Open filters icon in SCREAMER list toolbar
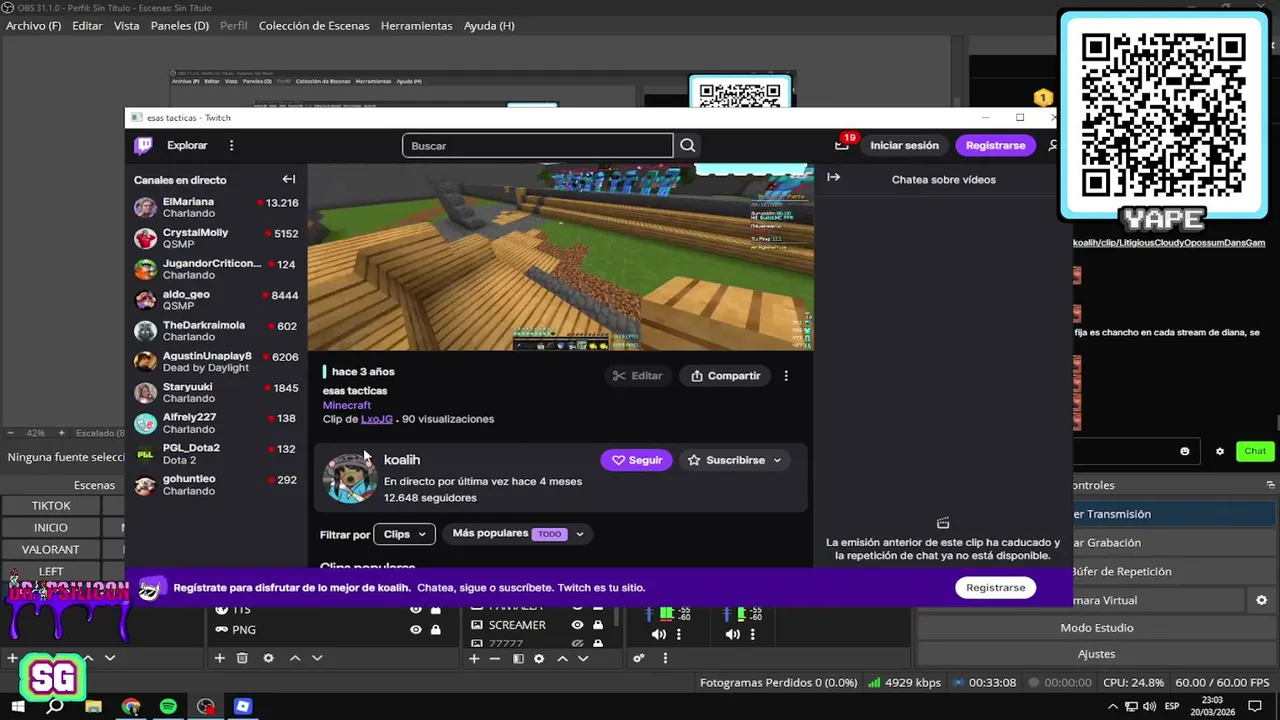Screen dimensions: 1280x720 pyautogui.click(x=518, y=658)
